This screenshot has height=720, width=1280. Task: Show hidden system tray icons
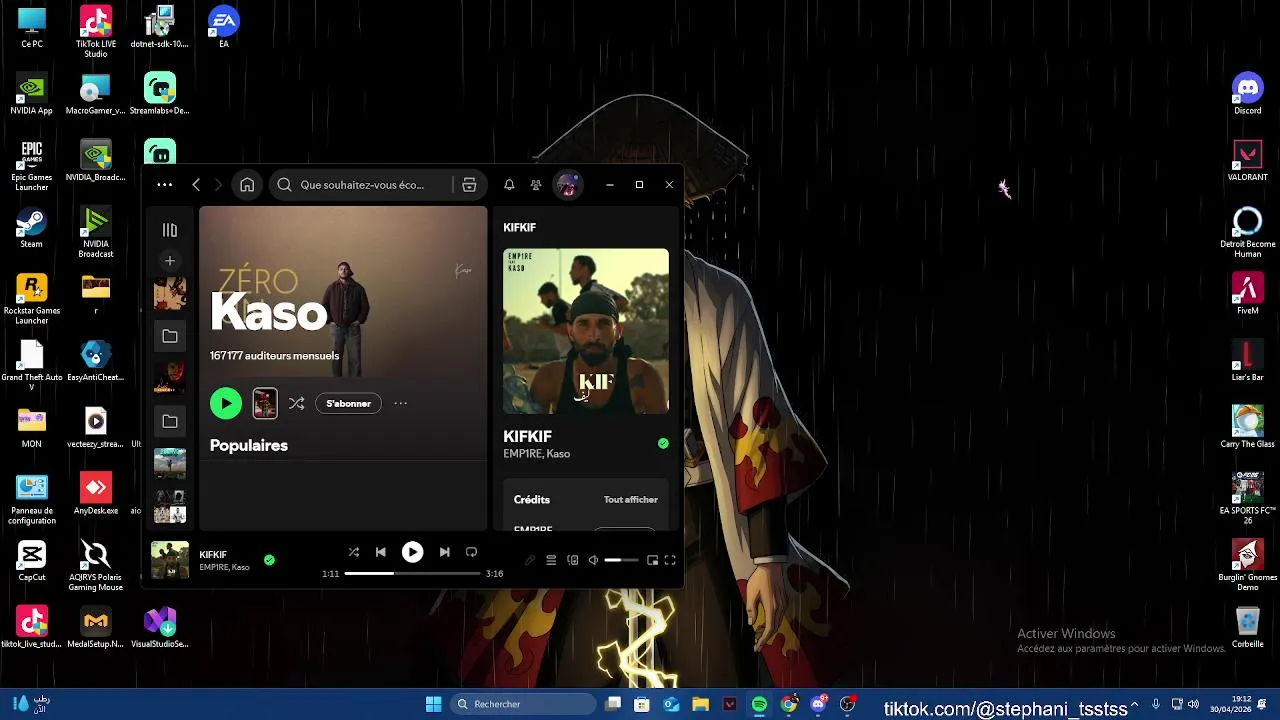1135,704
